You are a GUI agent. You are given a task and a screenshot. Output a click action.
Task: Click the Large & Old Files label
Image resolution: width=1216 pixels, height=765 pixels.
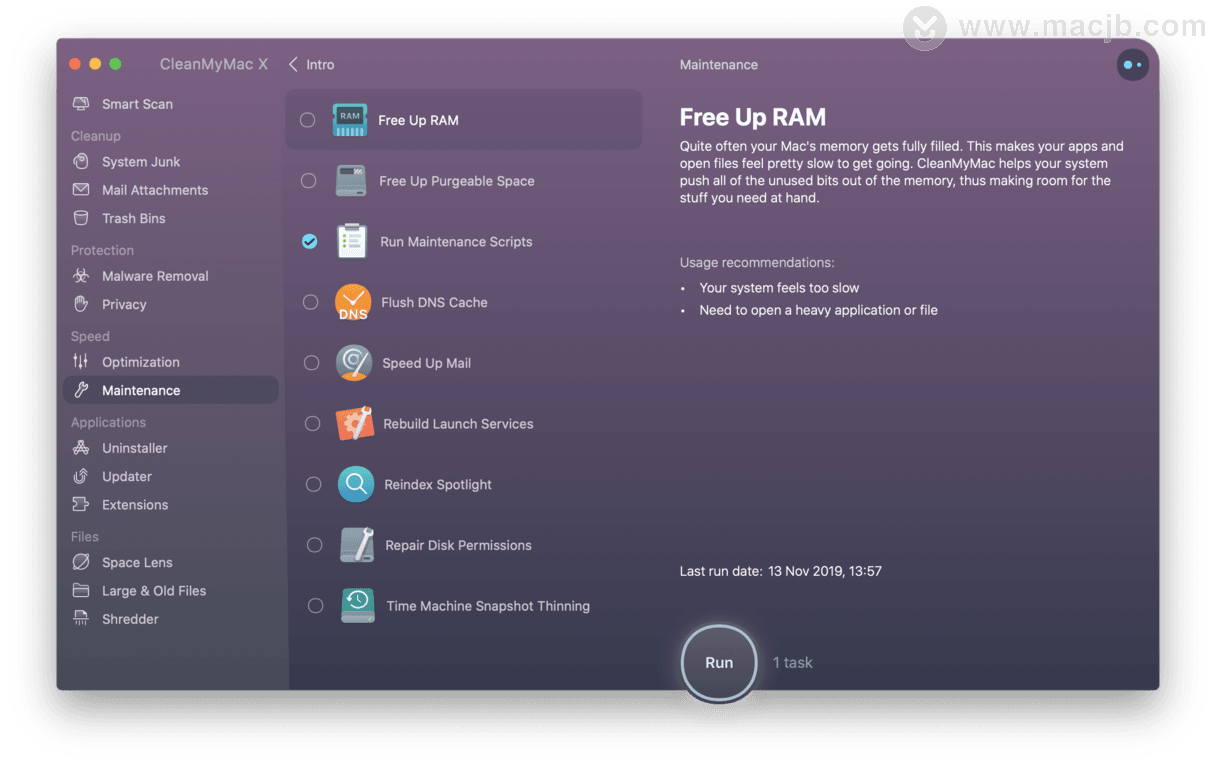(154, 591)
